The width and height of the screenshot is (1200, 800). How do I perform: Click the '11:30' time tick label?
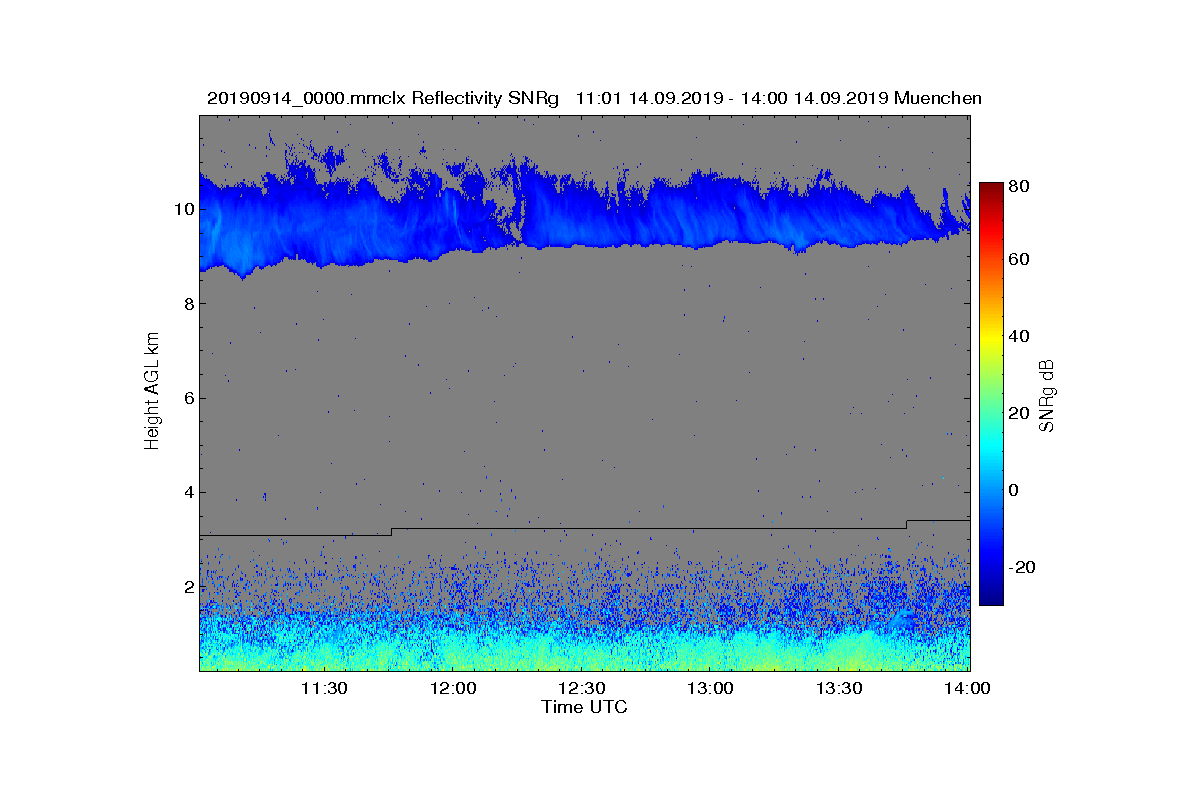[323, 688]
